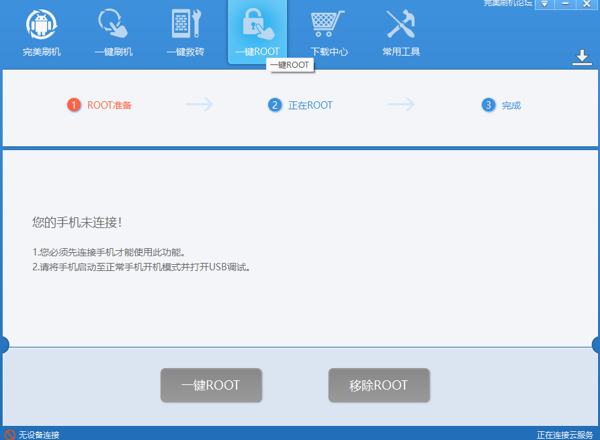Click the 完美刷机论坛 forum link
The width and height of the screenshot is (600, 440).
[507, 4]
